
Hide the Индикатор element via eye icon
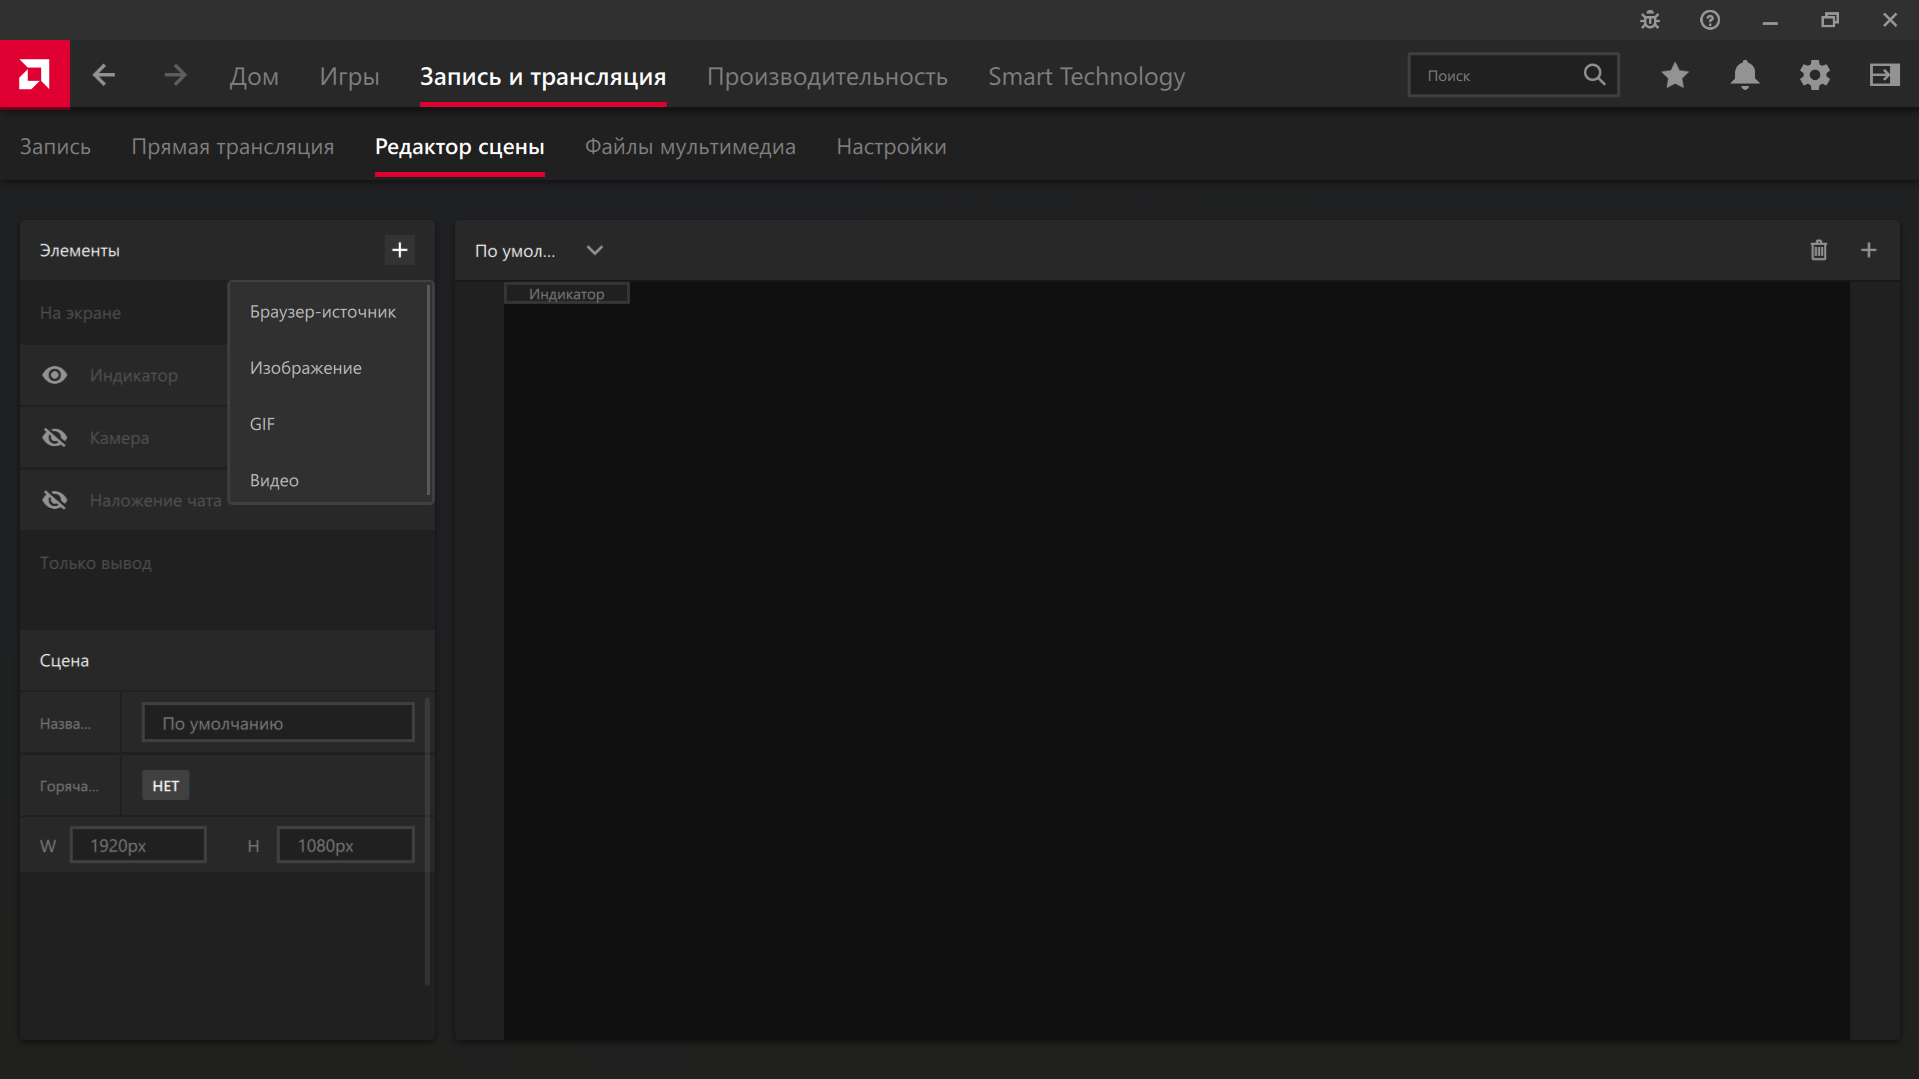[x=55, y=375]
